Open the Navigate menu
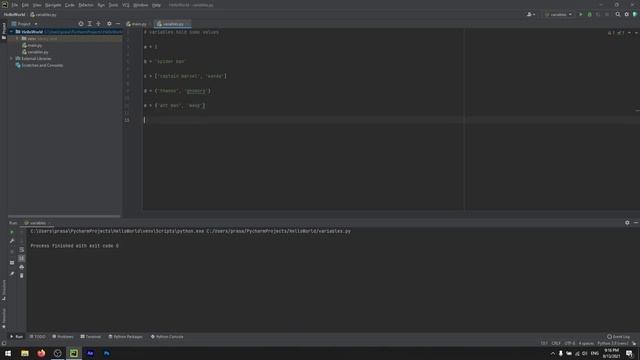 click(53, 5)
